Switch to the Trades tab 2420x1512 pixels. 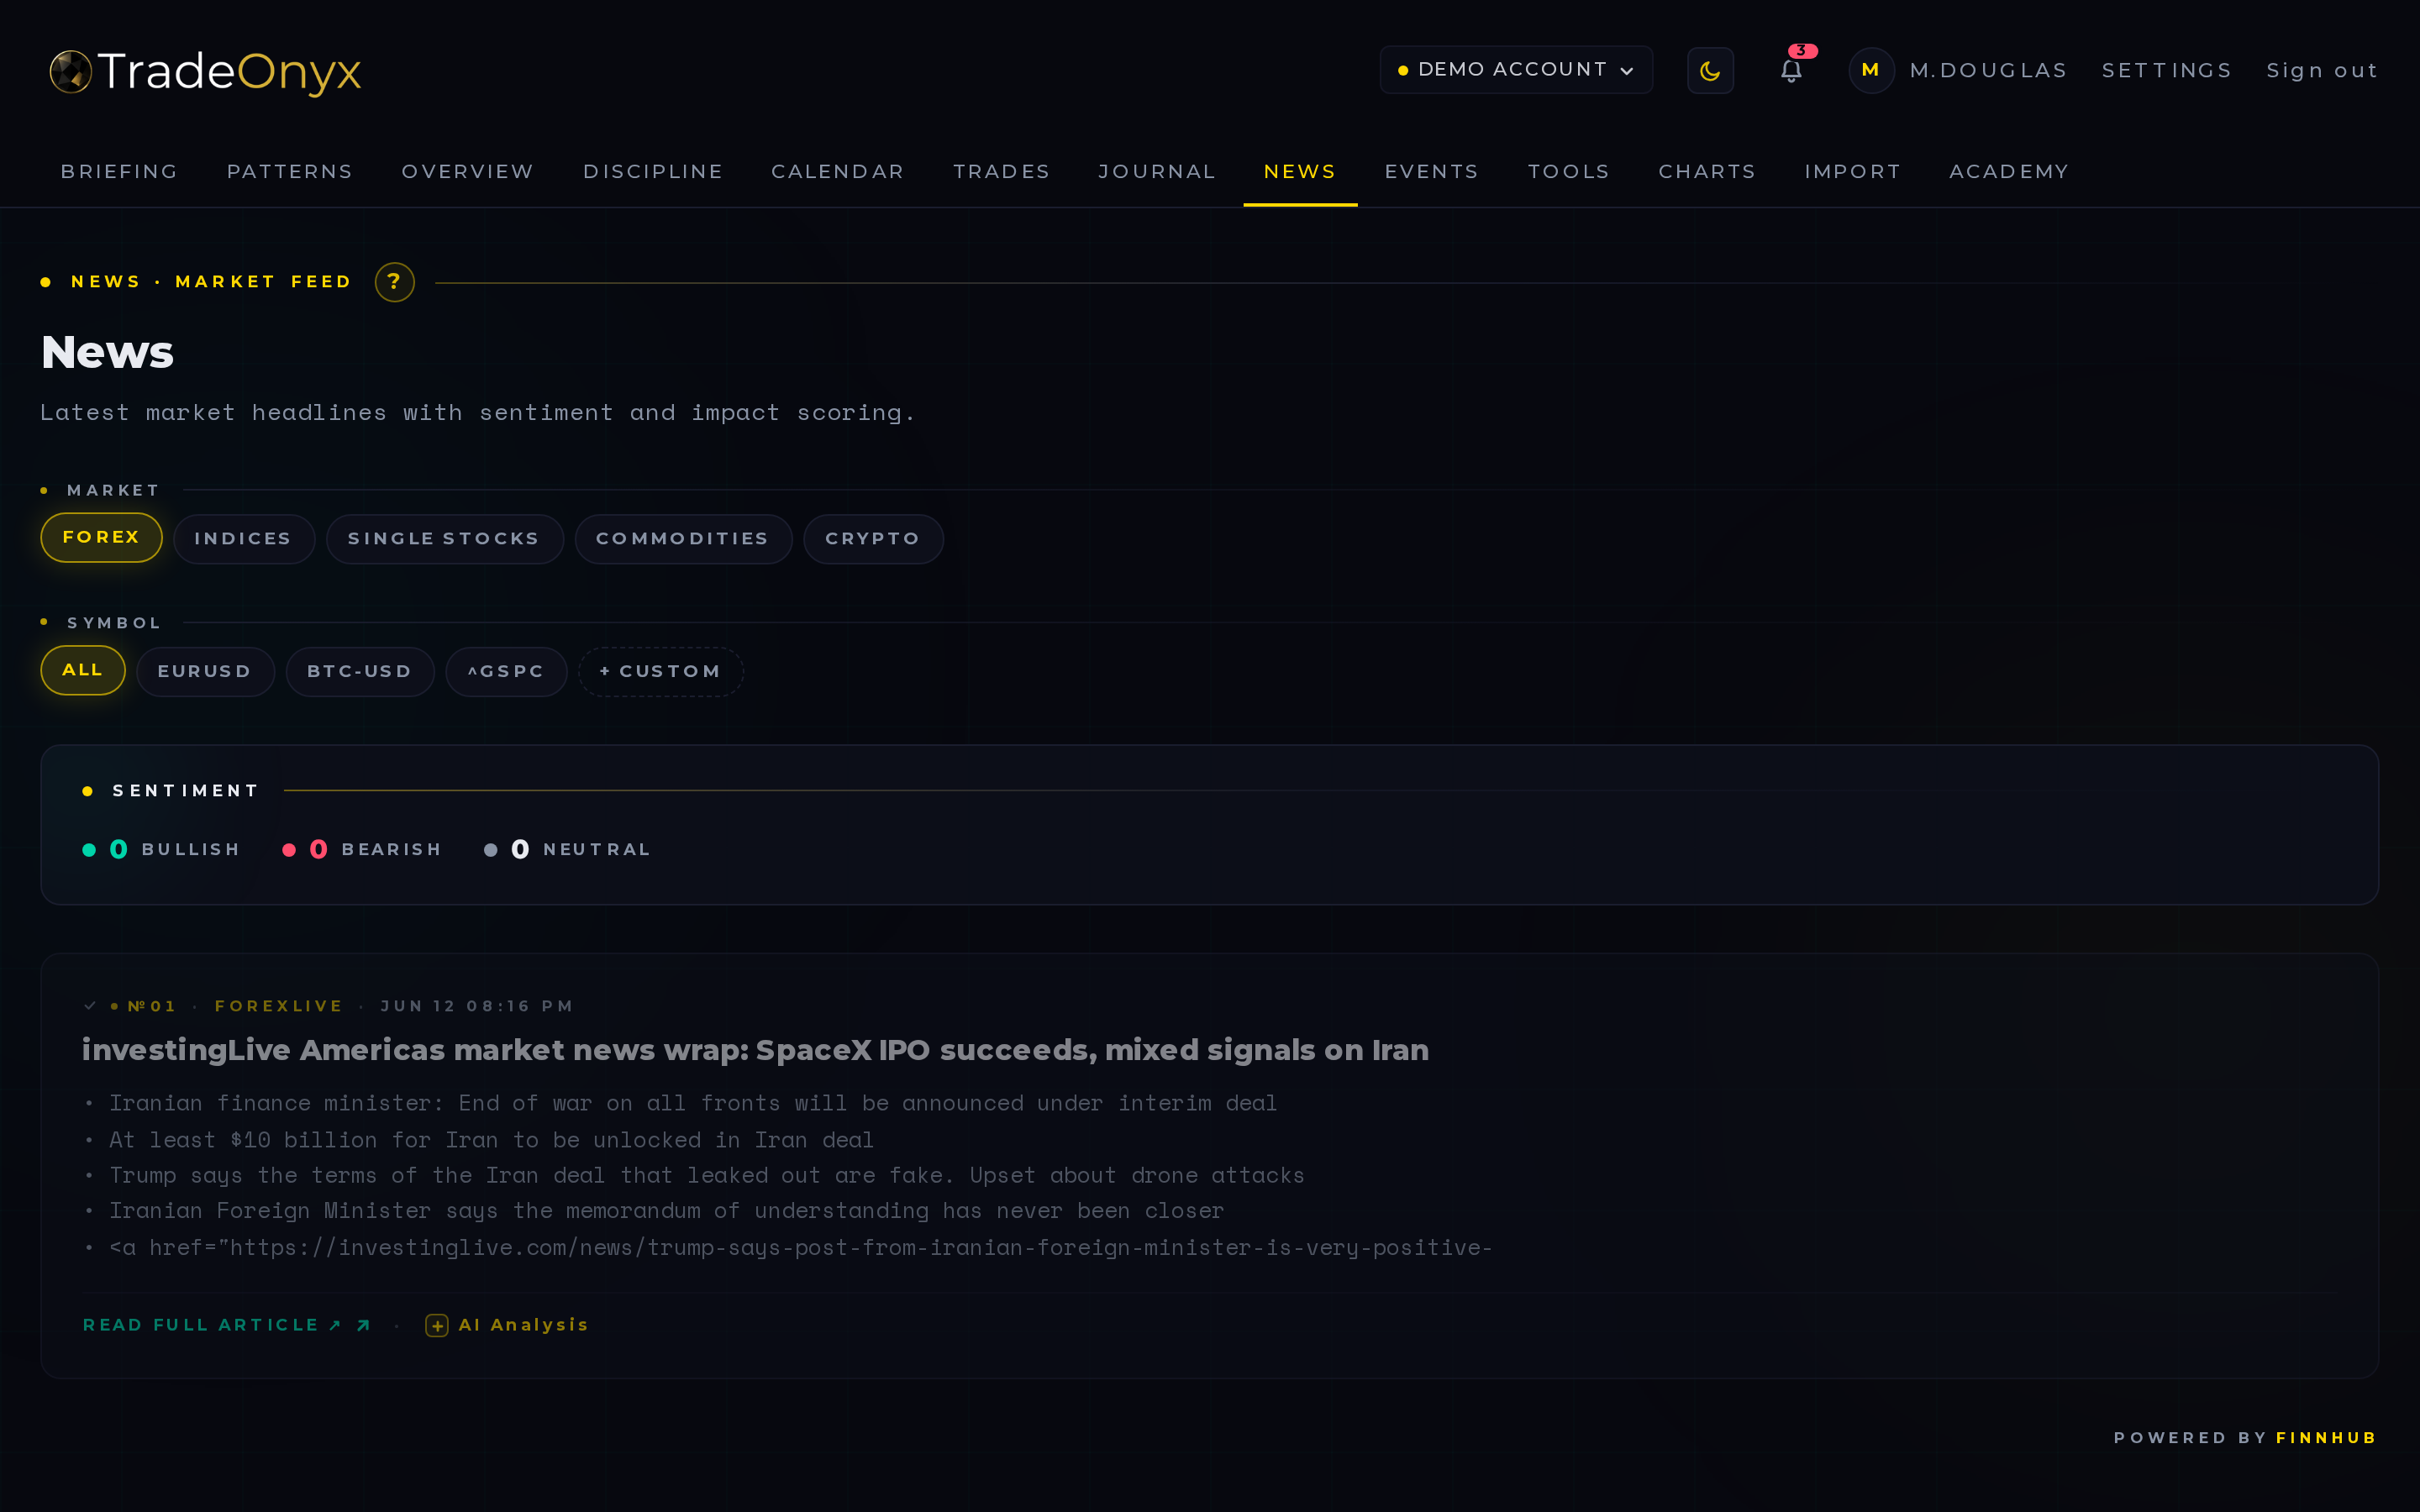click(x=1001, y=171)
